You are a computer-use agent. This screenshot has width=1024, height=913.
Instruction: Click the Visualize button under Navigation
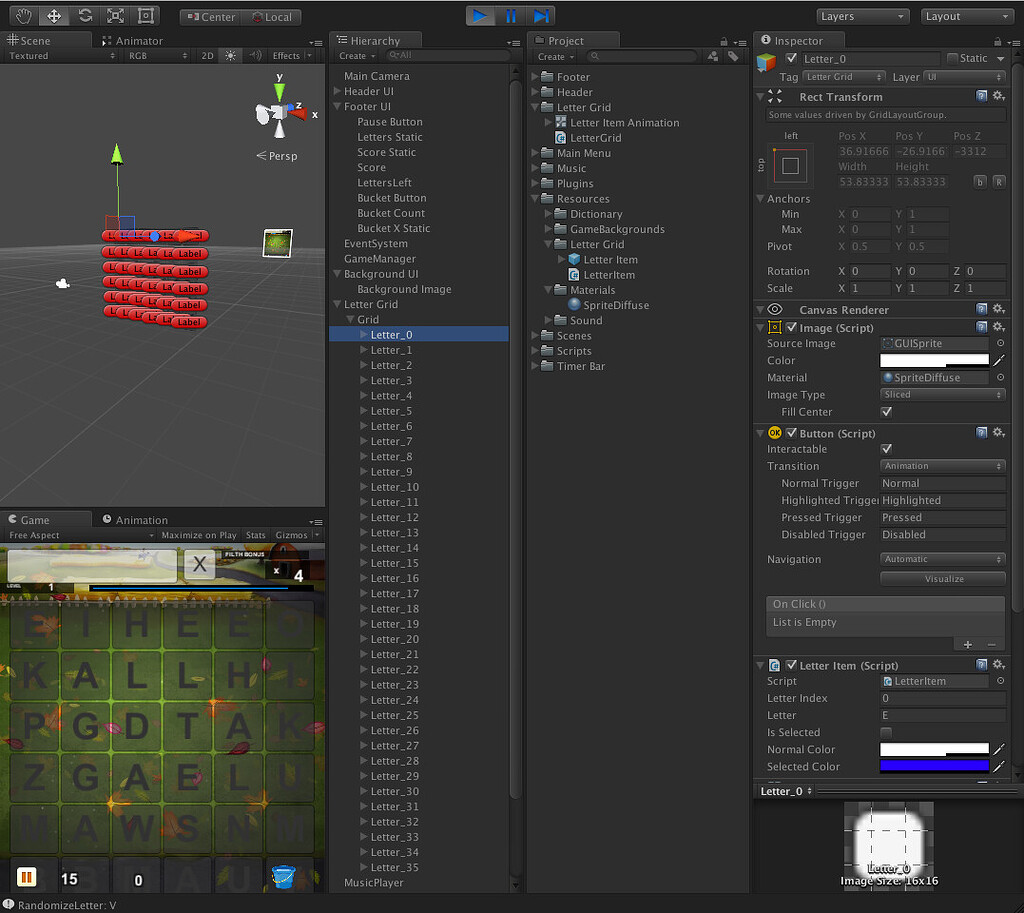coord(941,578)
